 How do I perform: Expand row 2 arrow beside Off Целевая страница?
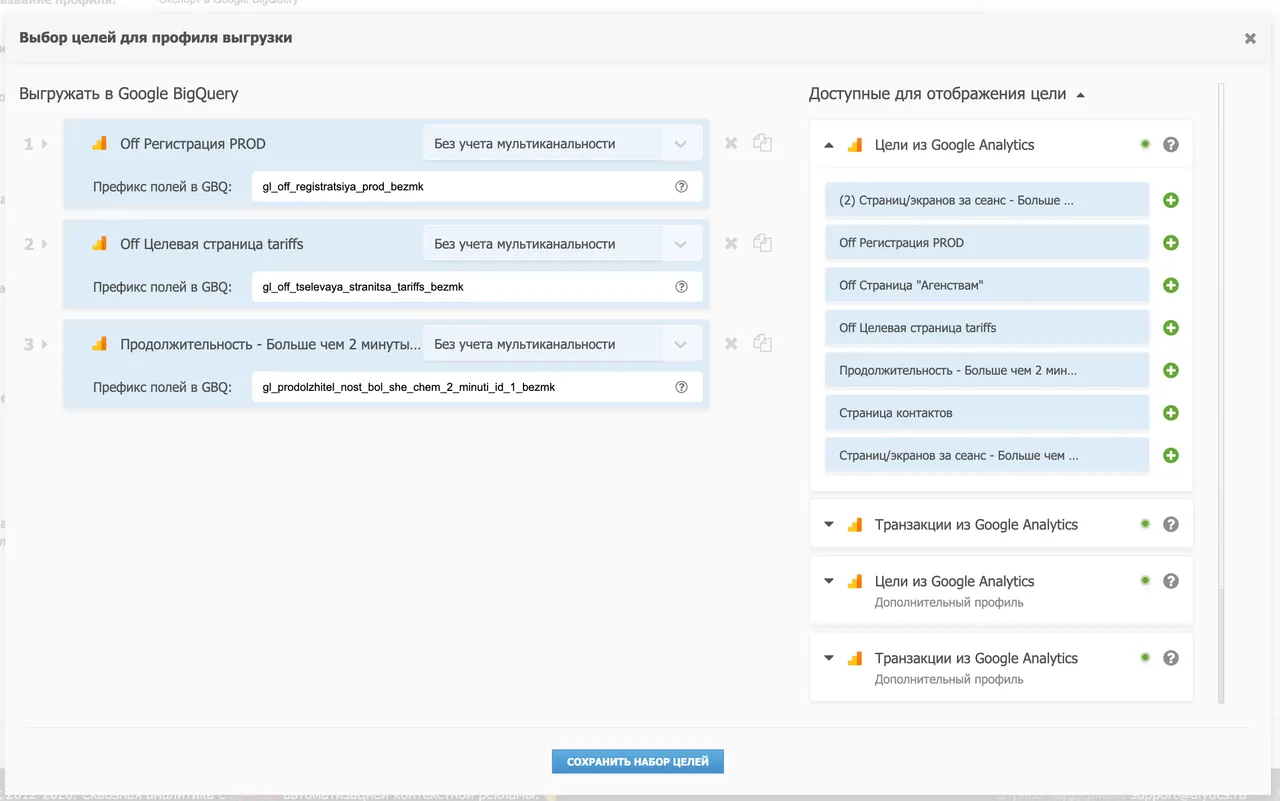click(44, 244)
